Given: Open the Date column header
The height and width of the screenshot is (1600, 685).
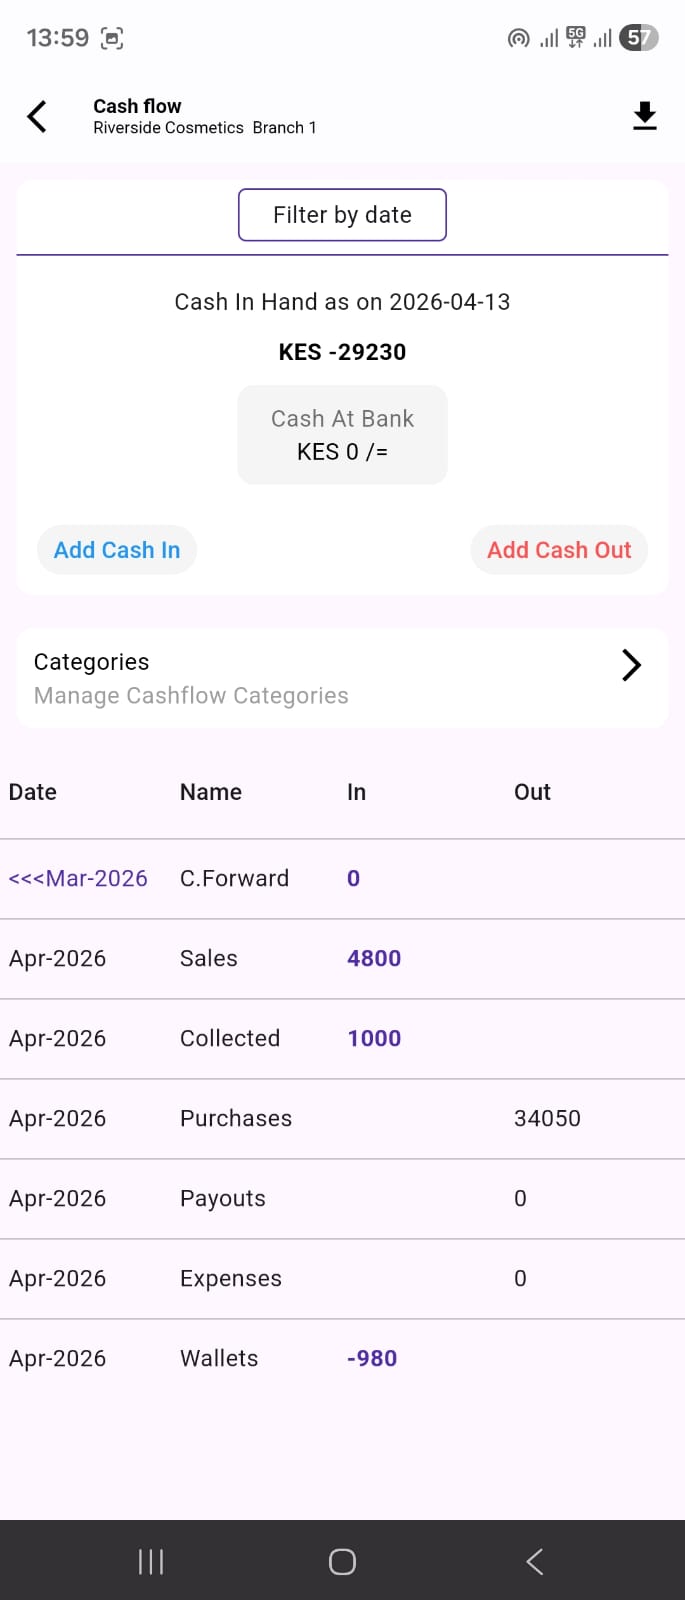Looking at the screenshot, I should tap(32, 791).
